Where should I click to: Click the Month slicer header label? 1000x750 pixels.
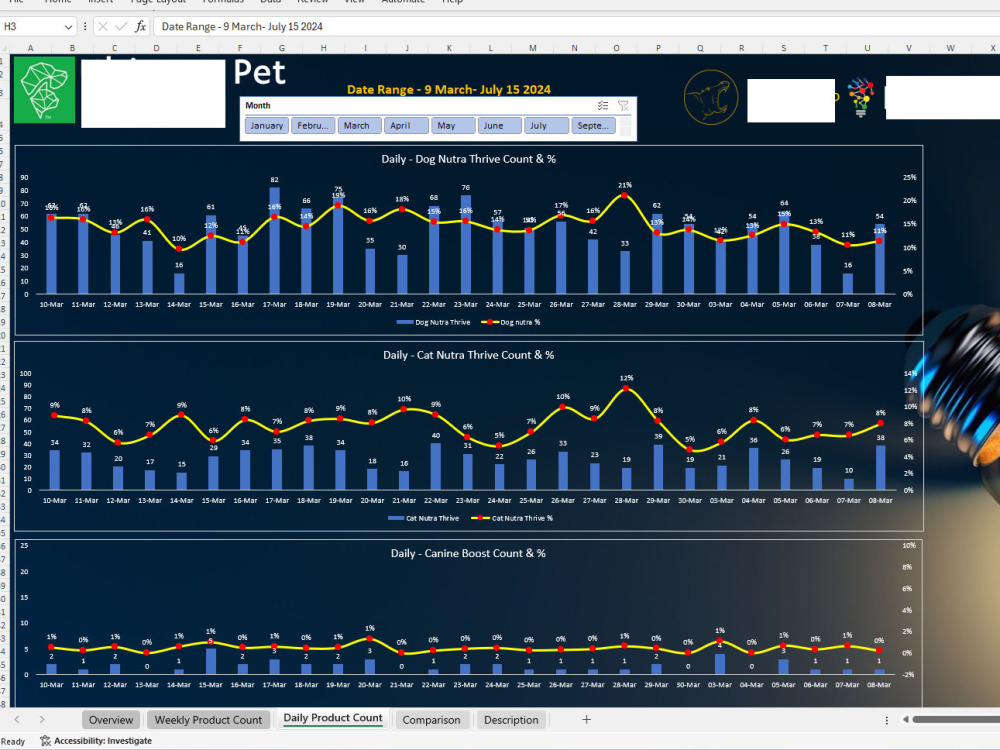pyautogui.click(x=258, y=105)
